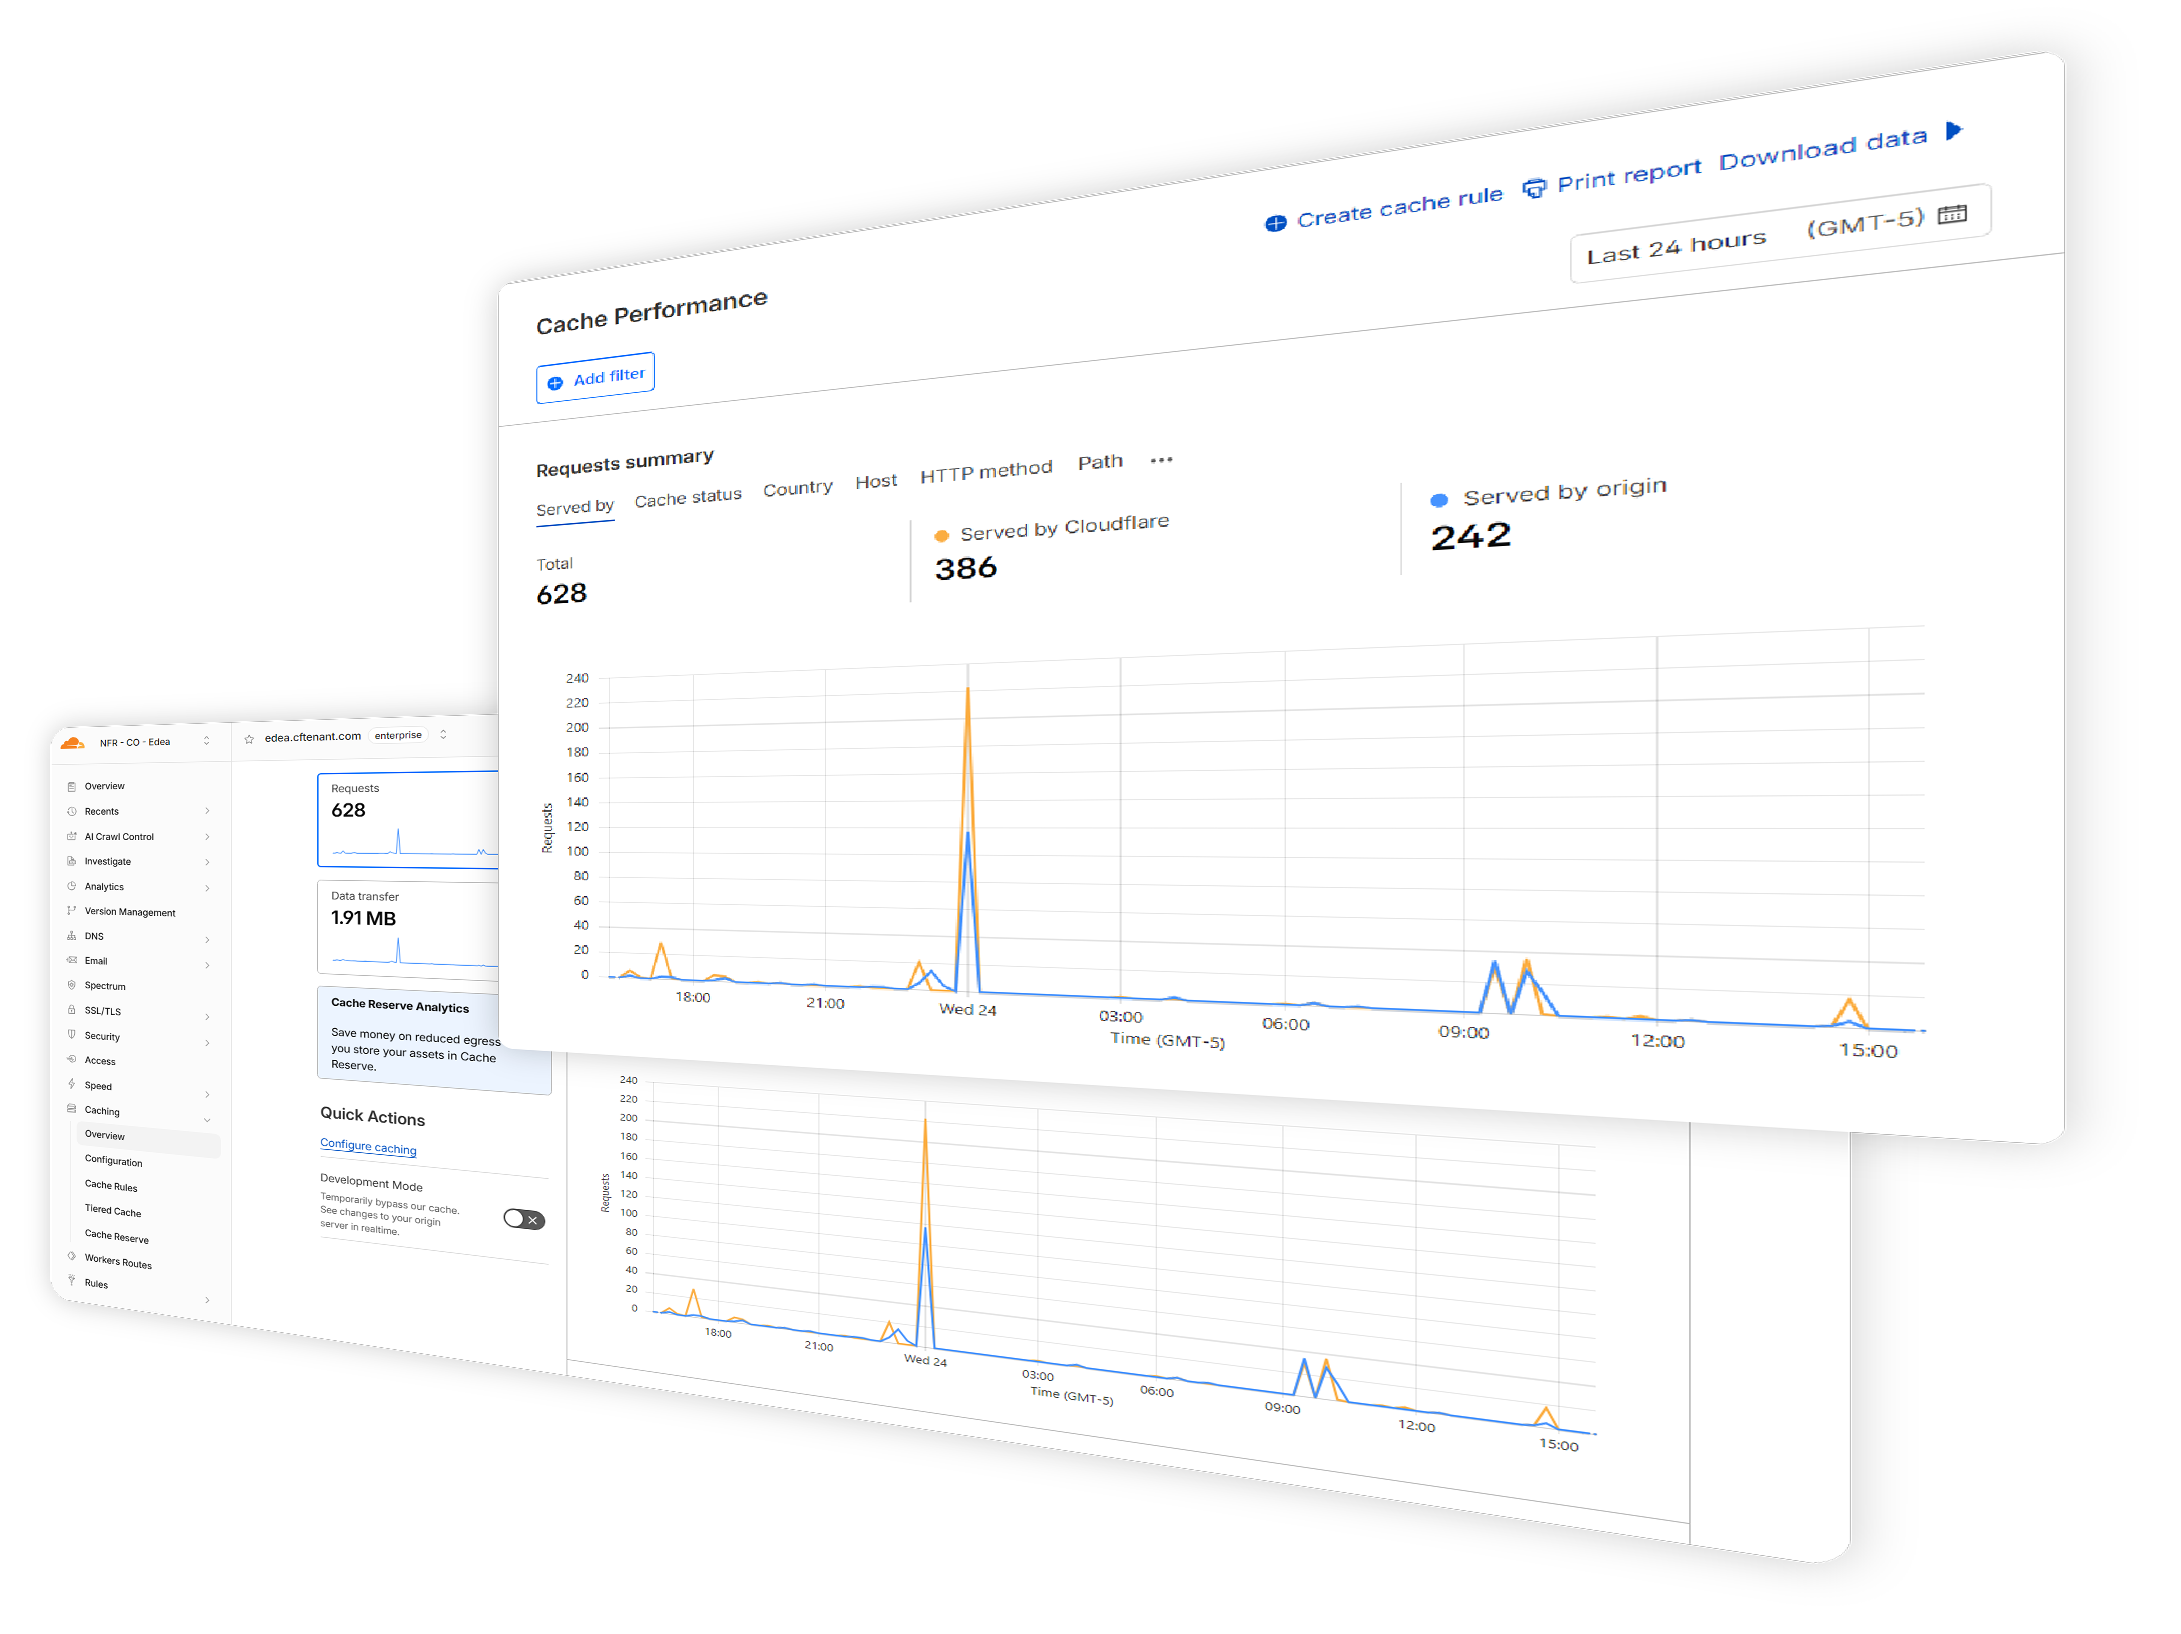Click the Speed lightning bolt icon
Viewport: 2181px width, 1634px height.
pyautogui.click(x=71, y=1084)
